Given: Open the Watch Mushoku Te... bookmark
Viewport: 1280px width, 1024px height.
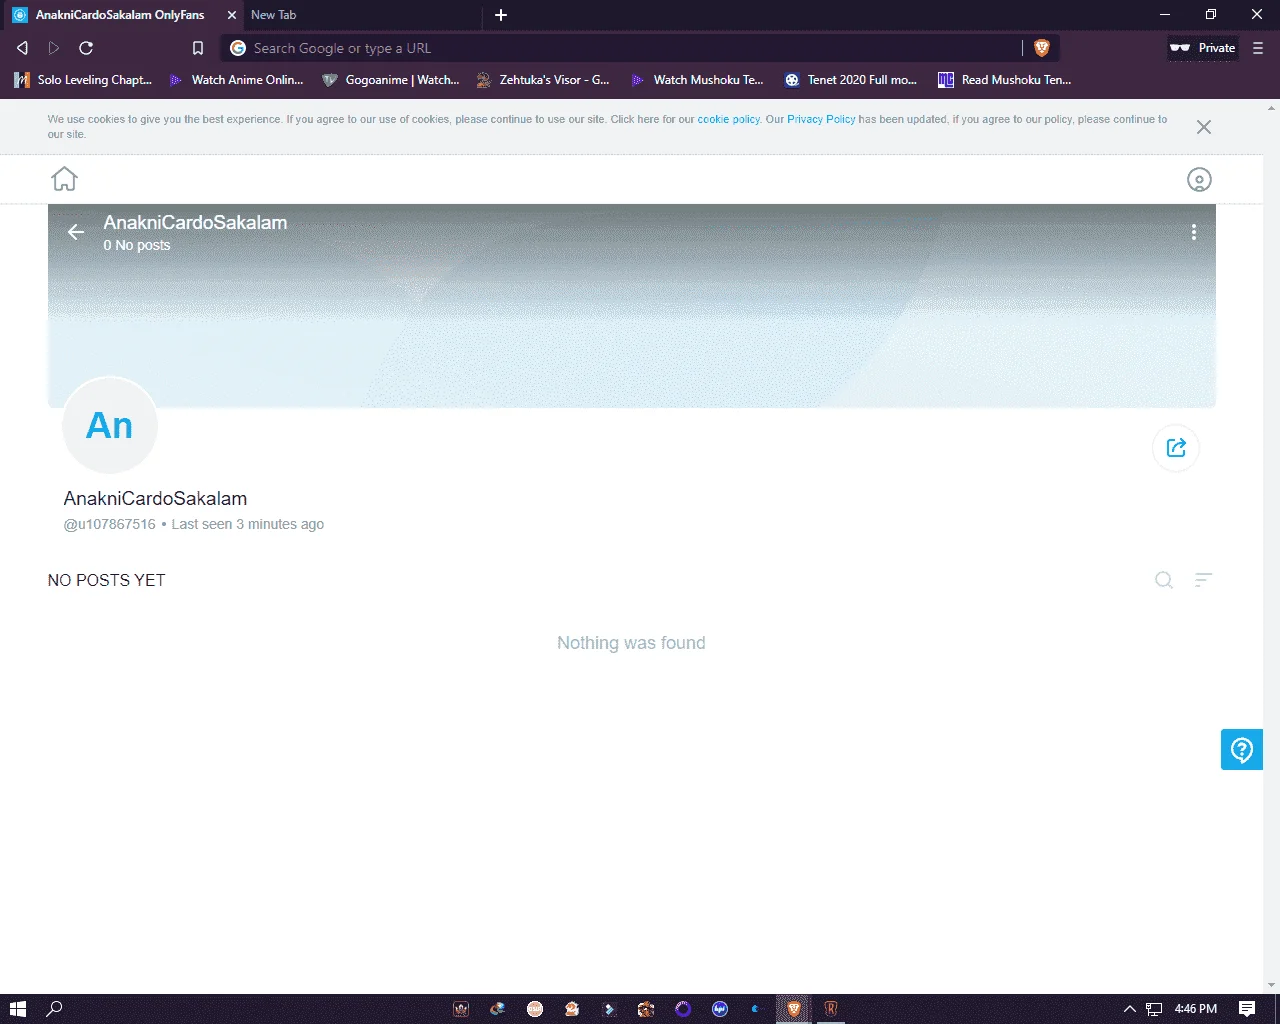Looking at the screenshot, I should click(698, 80).
